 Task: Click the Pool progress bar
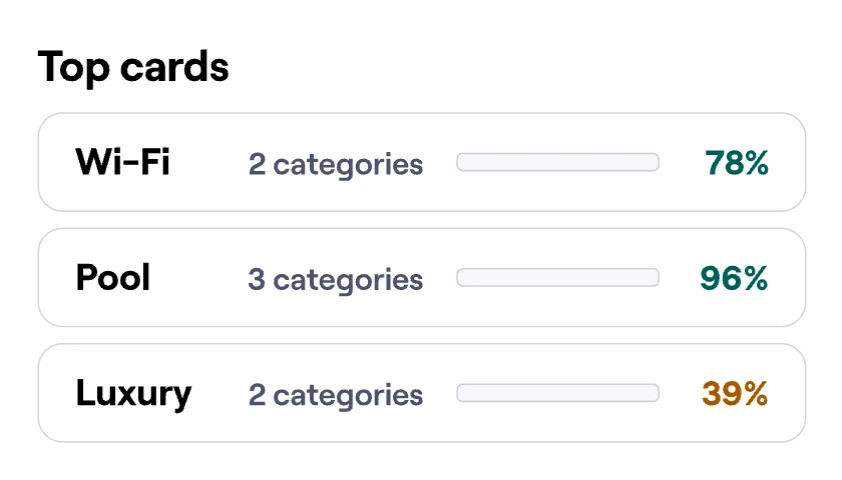click(557, 278)
